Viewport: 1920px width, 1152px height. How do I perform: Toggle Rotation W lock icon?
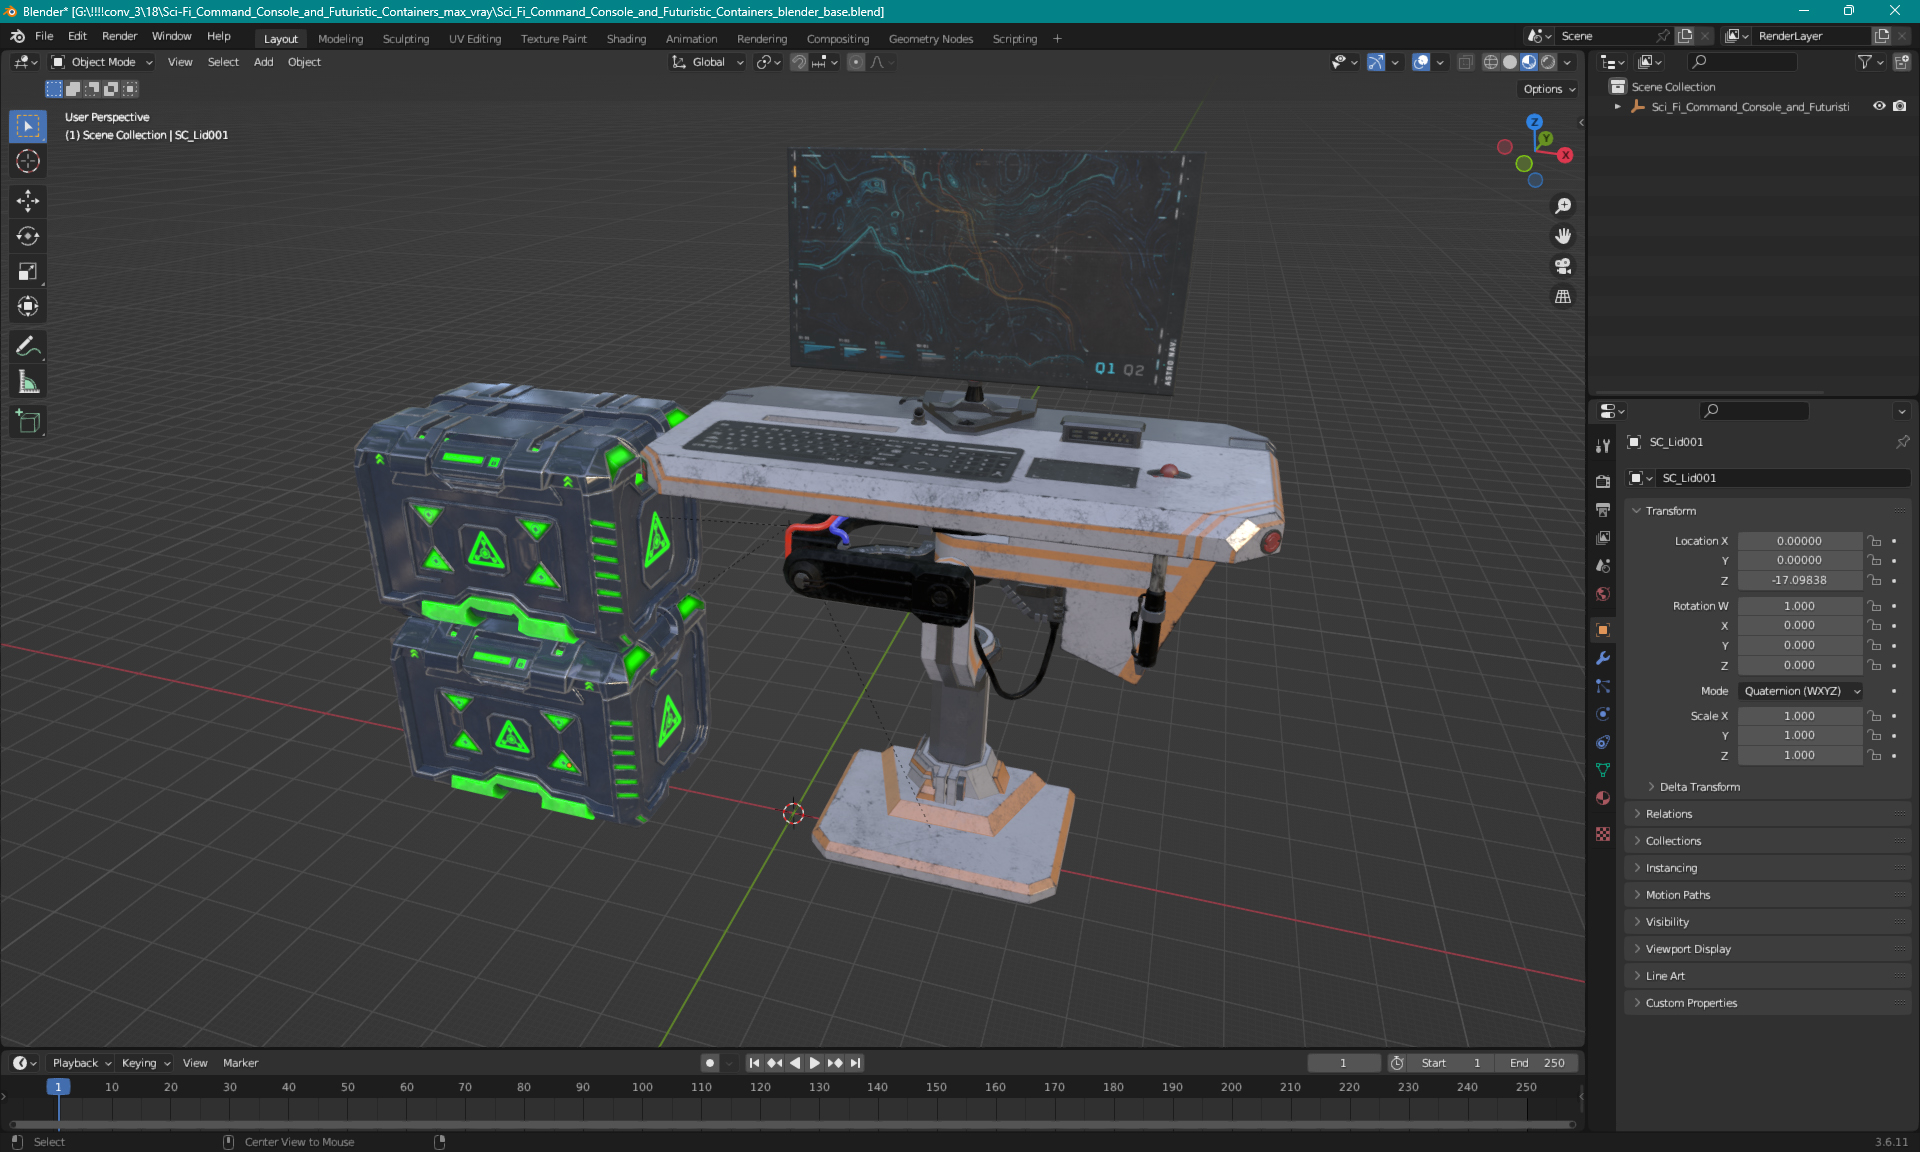click(1875, 606)
